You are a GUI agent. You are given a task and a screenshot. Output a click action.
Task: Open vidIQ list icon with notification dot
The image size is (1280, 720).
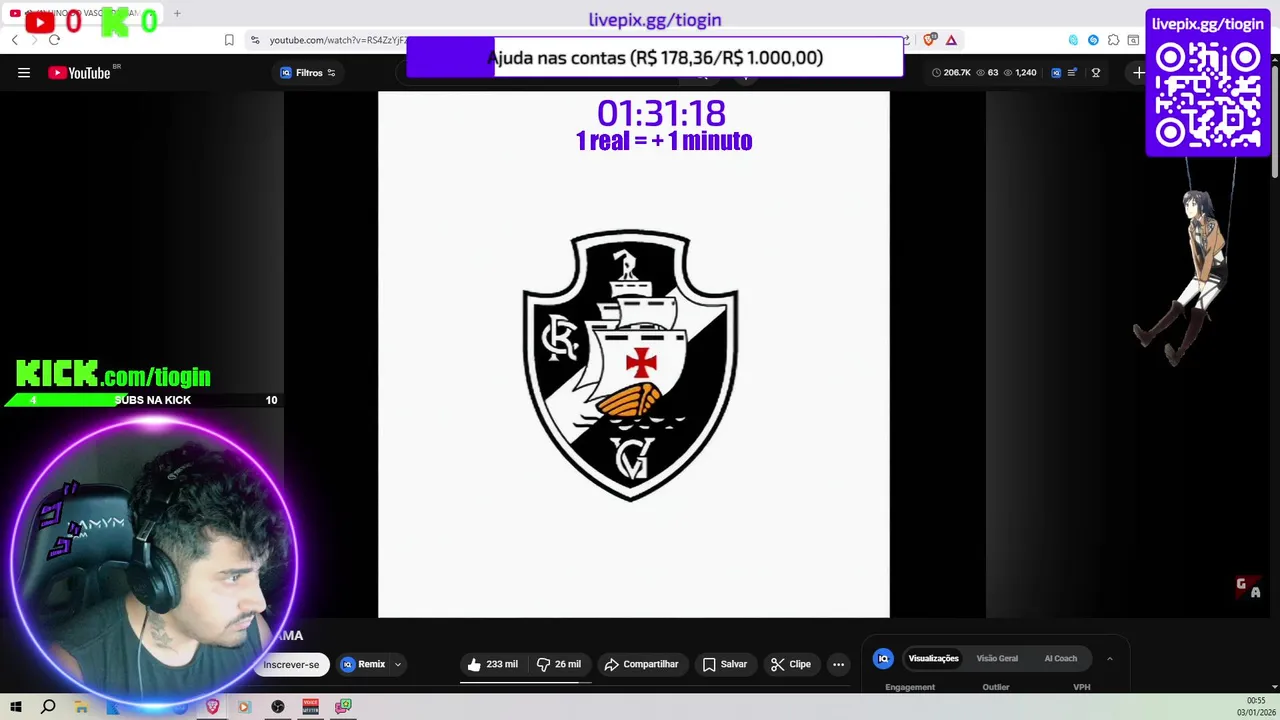point(1072,73)
